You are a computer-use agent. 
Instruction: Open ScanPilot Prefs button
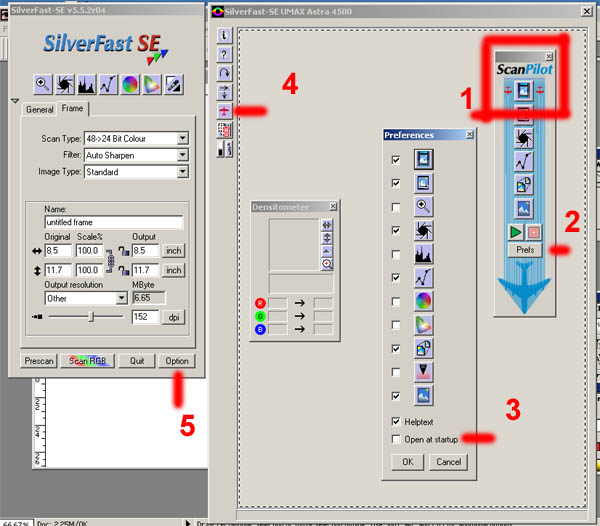pos(525,250)
